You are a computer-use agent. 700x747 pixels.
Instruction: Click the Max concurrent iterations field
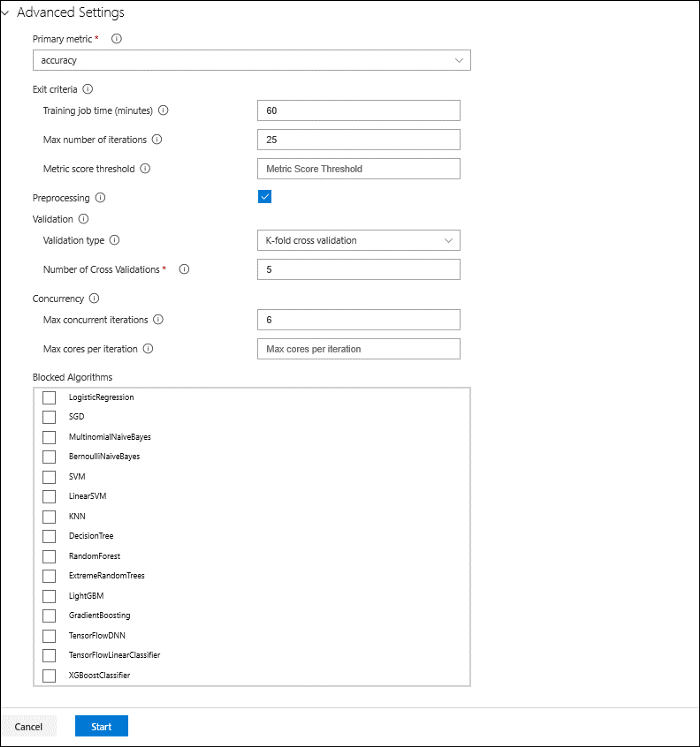(x=358, y=320)
